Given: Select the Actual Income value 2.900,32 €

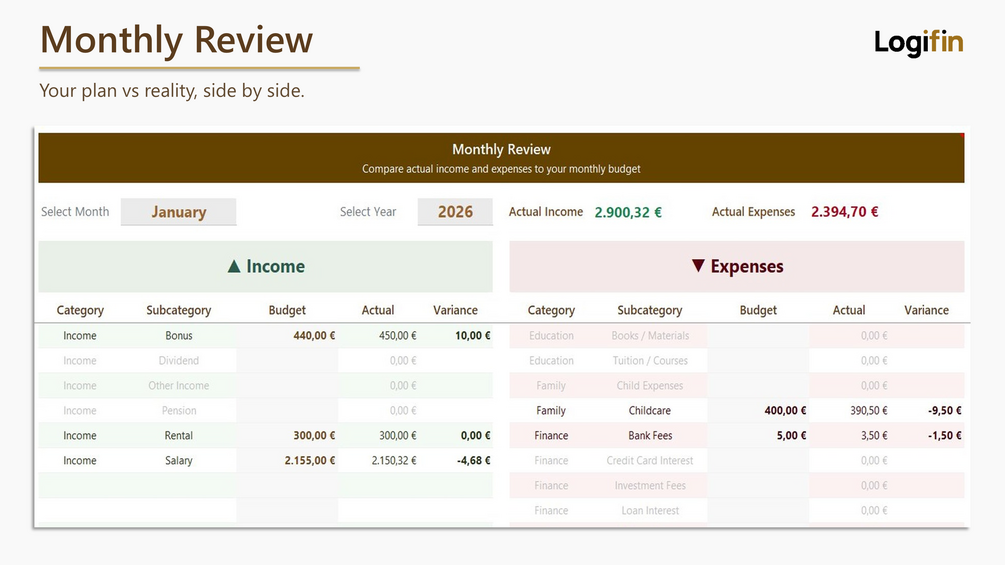Looking at the screenshot, I should [628, 212].
